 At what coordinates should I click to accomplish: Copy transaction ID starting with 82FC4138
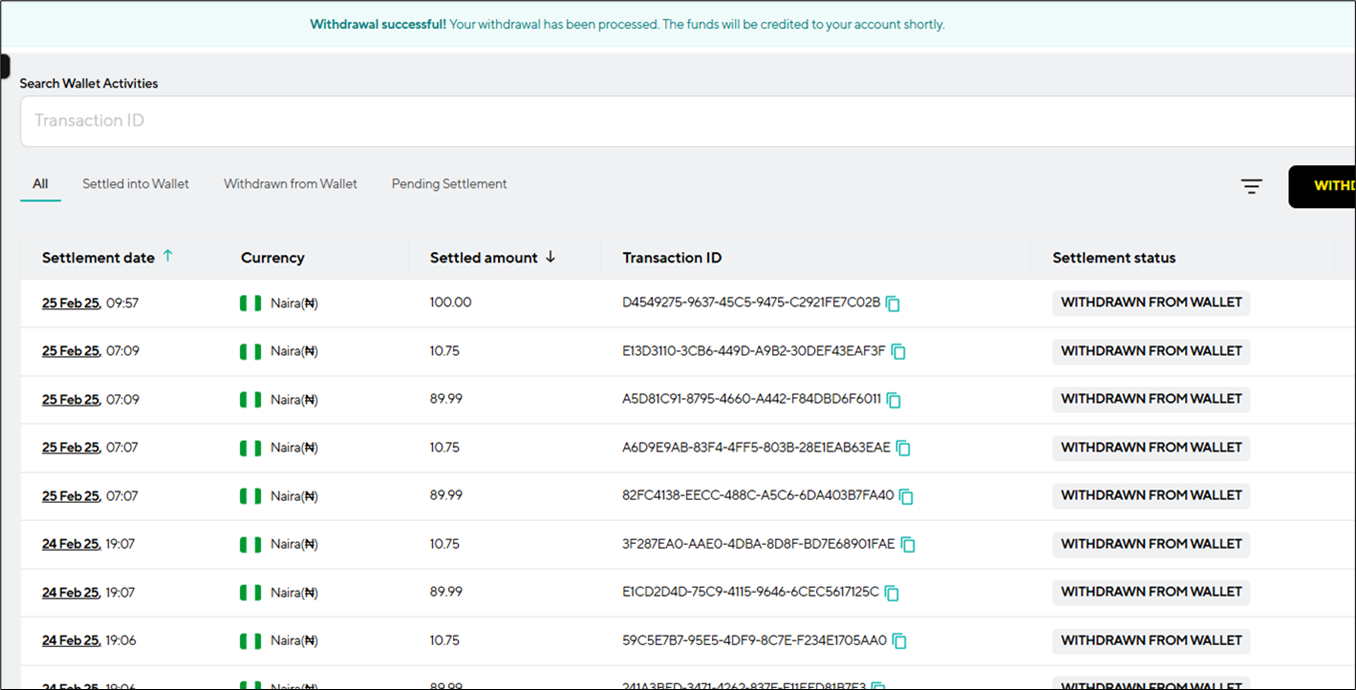coord(906,496)
